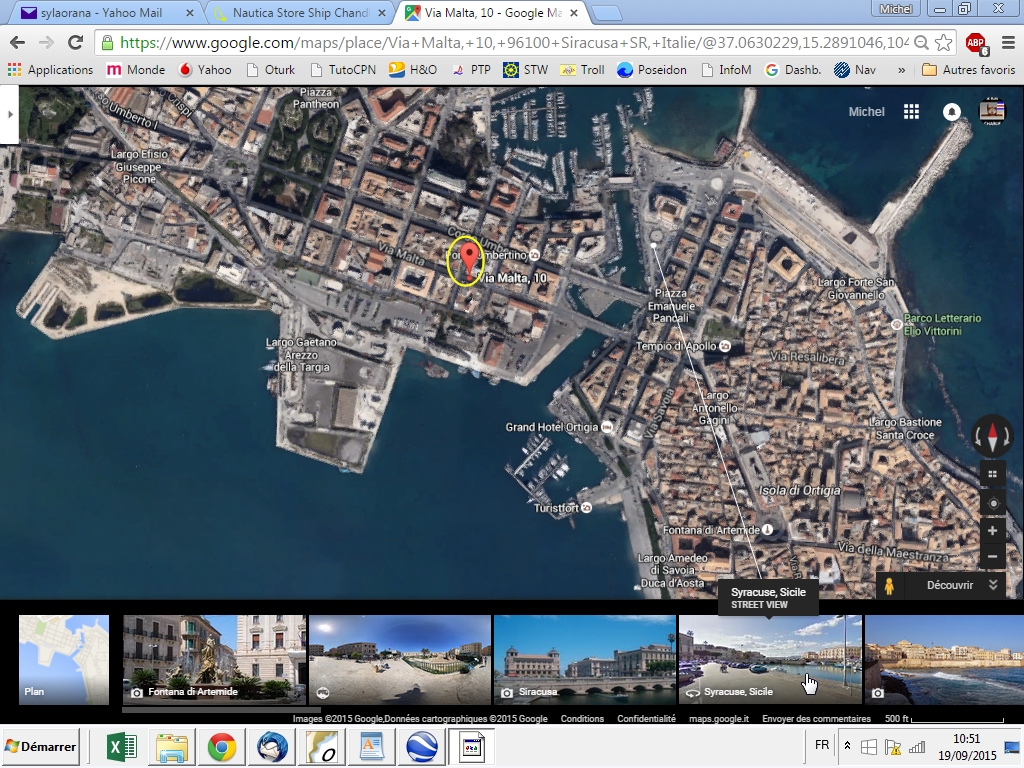The height and width of the screenshot is (768, 1024).
Task: Switch to Plan map view thumbnail
Action: click(64, 660)
